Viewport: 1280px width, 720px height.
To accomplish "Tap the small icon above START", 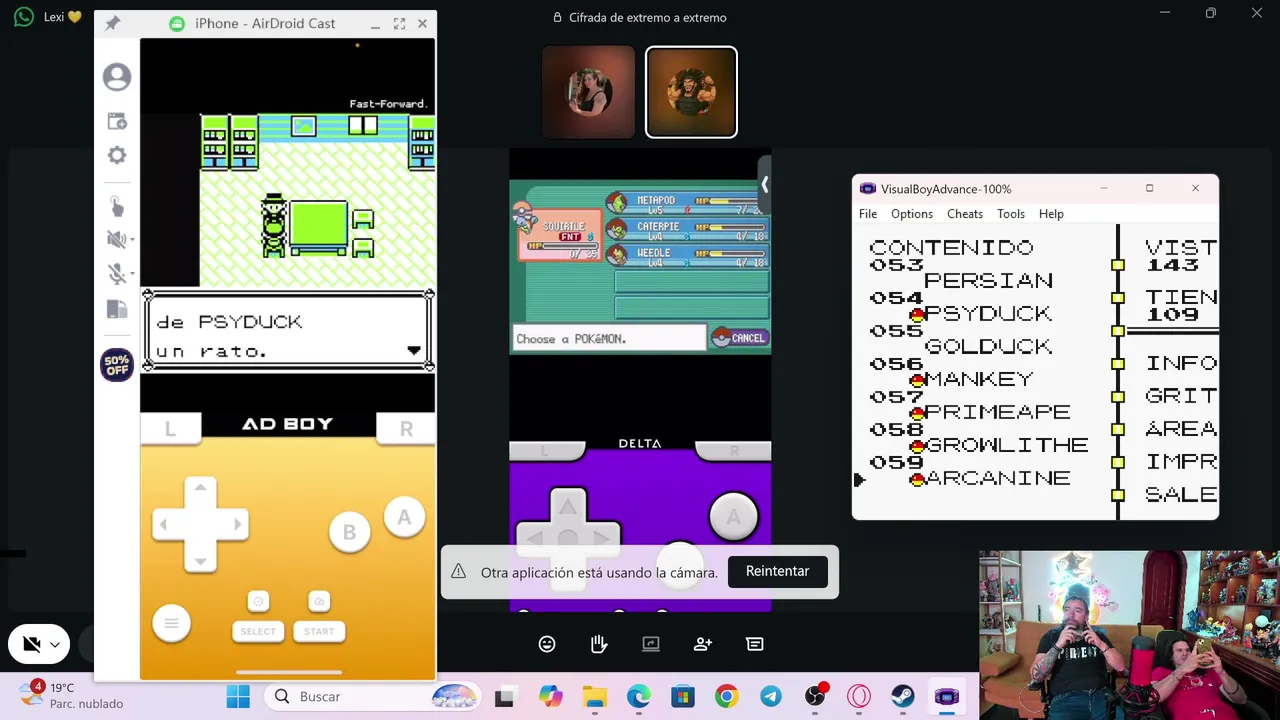I will (x=319, y=601).
